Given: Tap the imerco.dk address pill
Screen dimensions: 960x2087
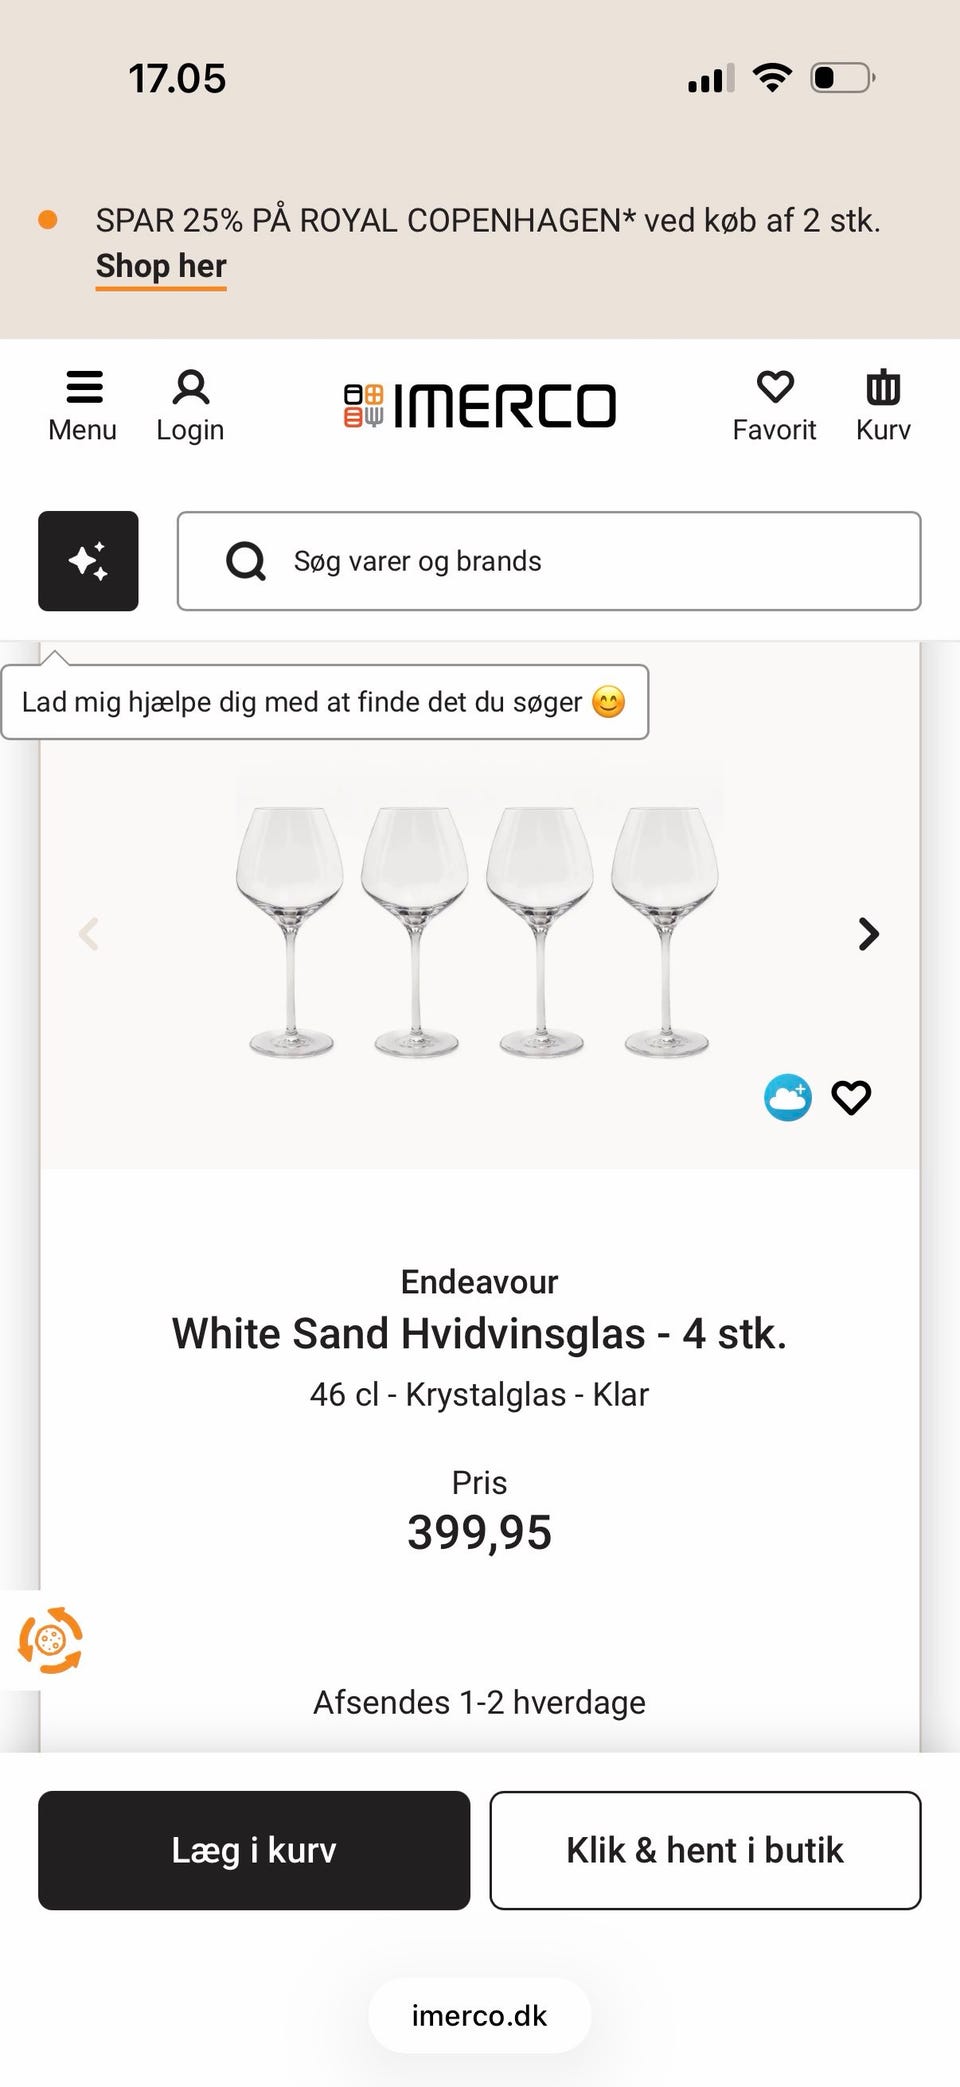Looking at the screenshot, I should pyautogui.click(x=480, y=2015).
